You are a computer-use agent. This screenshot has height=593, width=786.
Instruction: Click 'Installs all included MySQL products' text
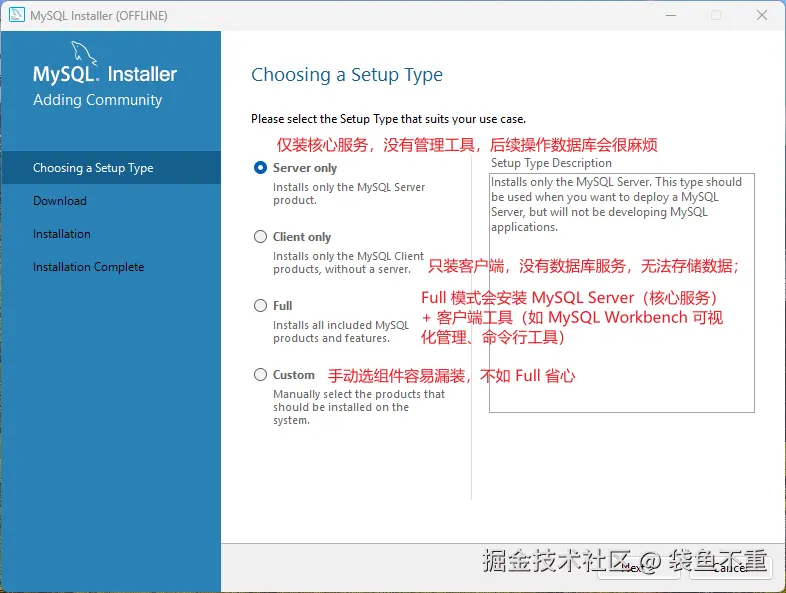pos(341,331)
